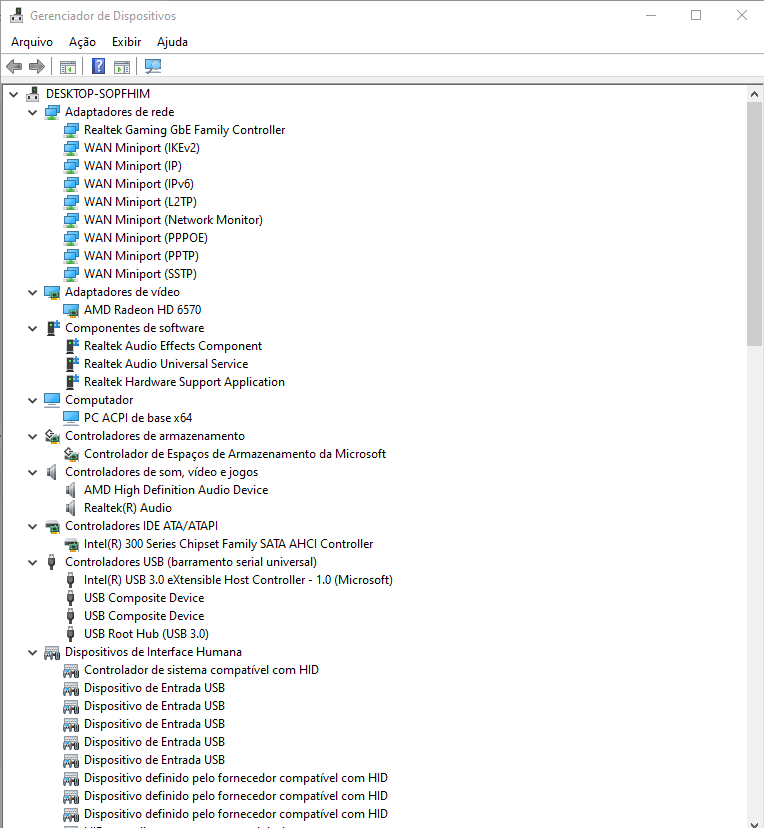This screenshot has width=764, height=828.
Task: Select AMD High Definition Audio Device
Action: [176, 490]
